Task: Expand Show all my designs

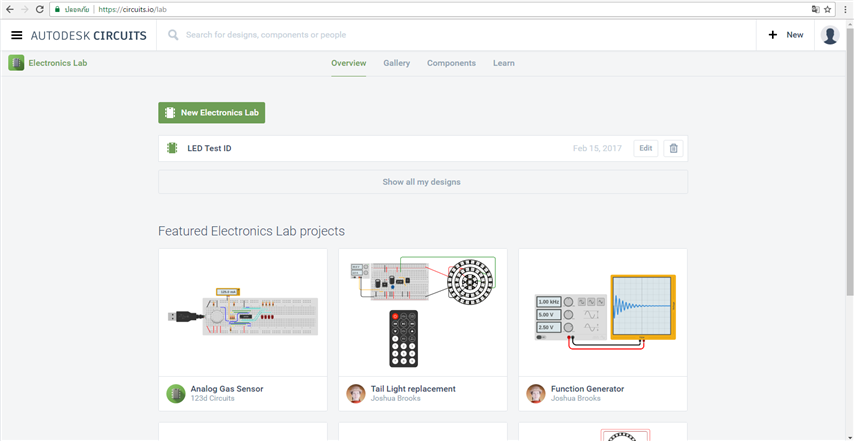Action: (422, 182)
